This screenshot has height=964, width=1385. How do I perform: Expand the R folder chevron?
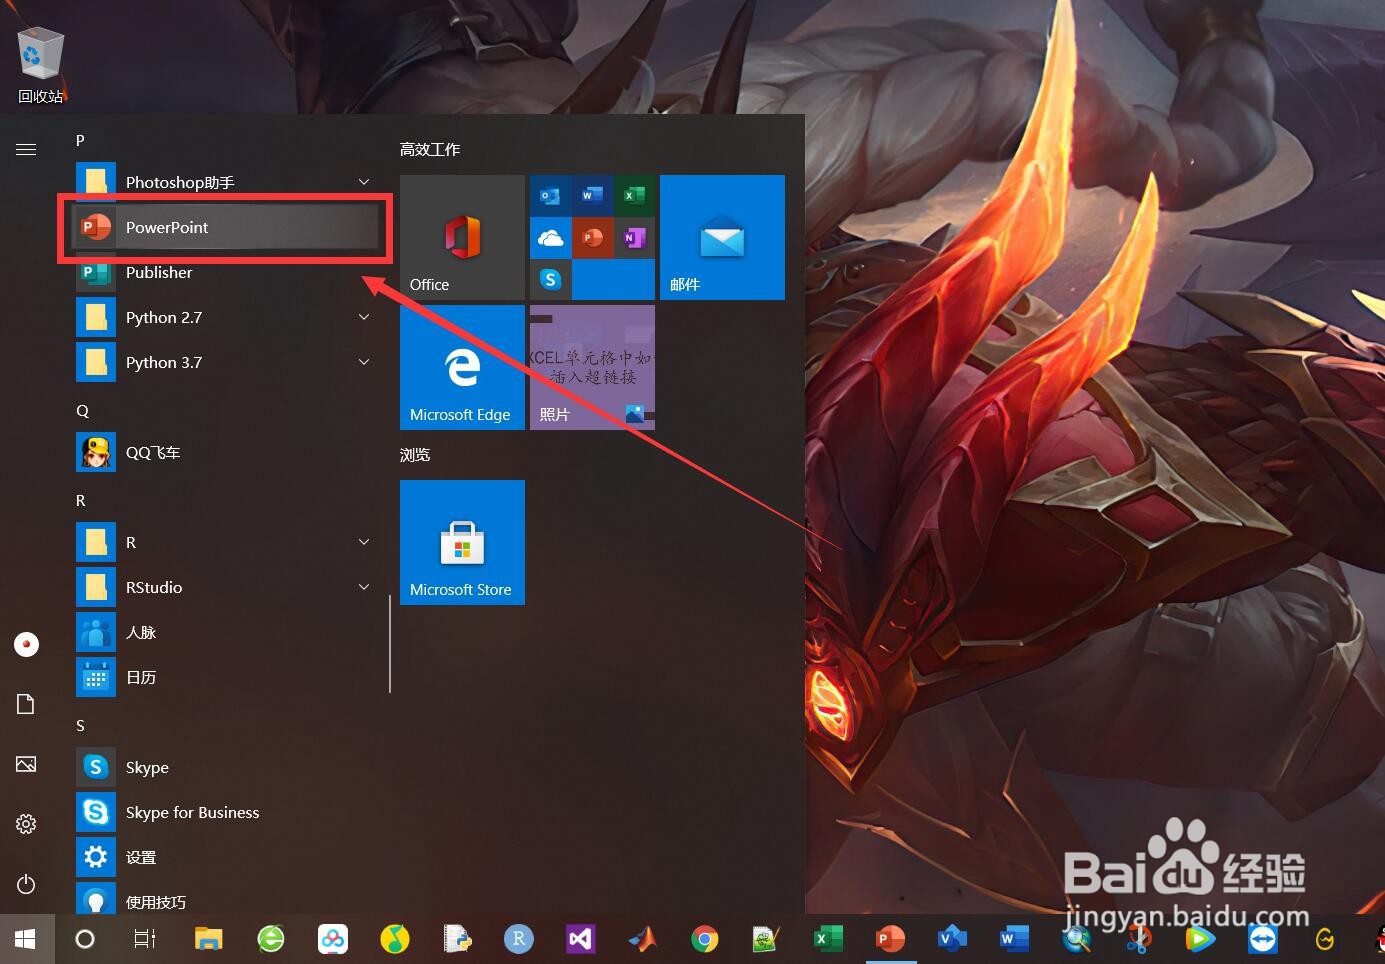[x=364, y=542]
